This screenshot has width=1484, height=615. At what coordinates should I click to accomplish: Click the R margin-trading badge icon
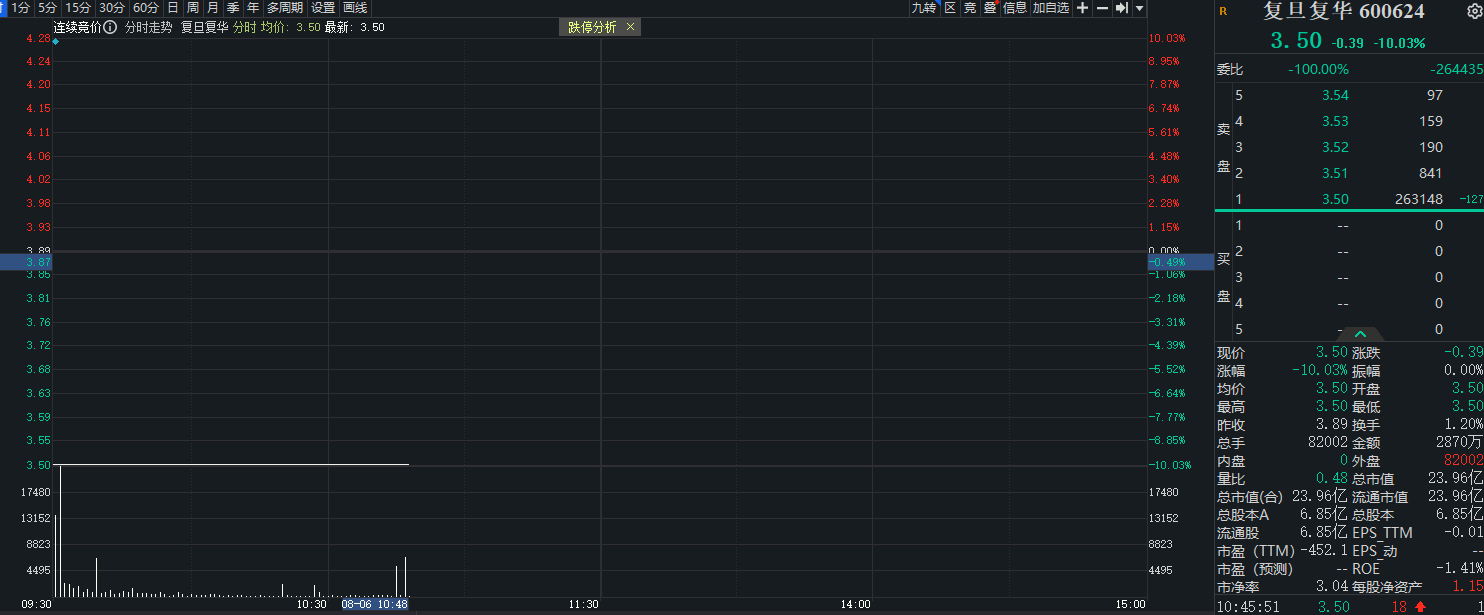click(x=1222, y=12)
